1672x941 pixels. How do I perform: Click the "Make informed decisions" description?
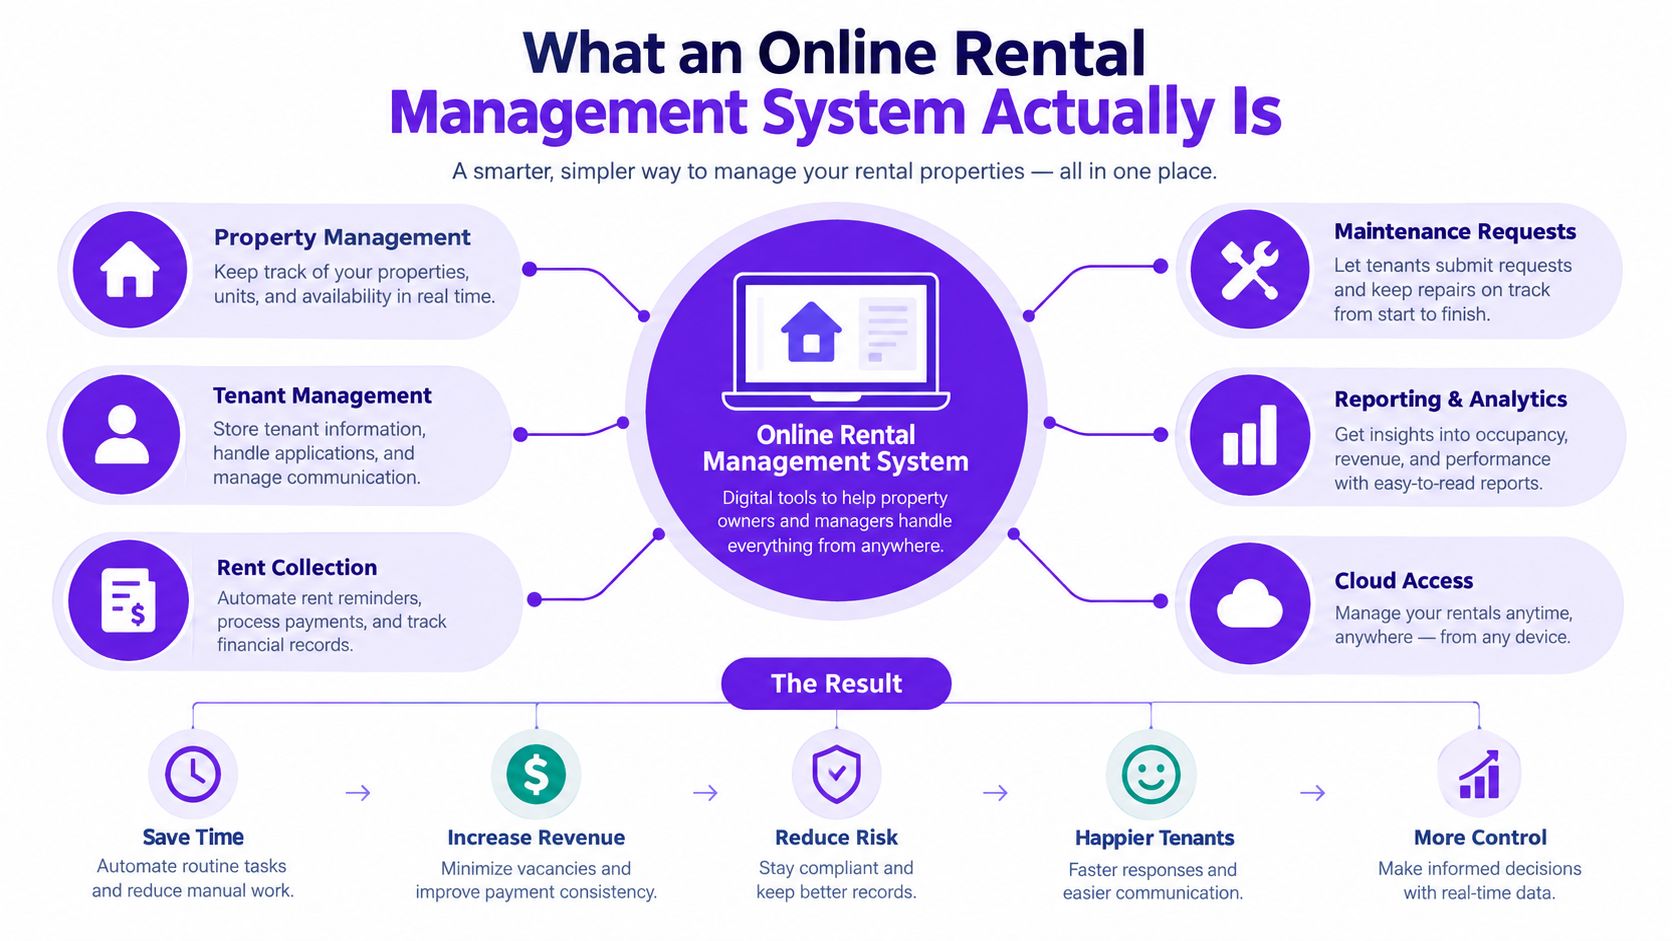1480,880
